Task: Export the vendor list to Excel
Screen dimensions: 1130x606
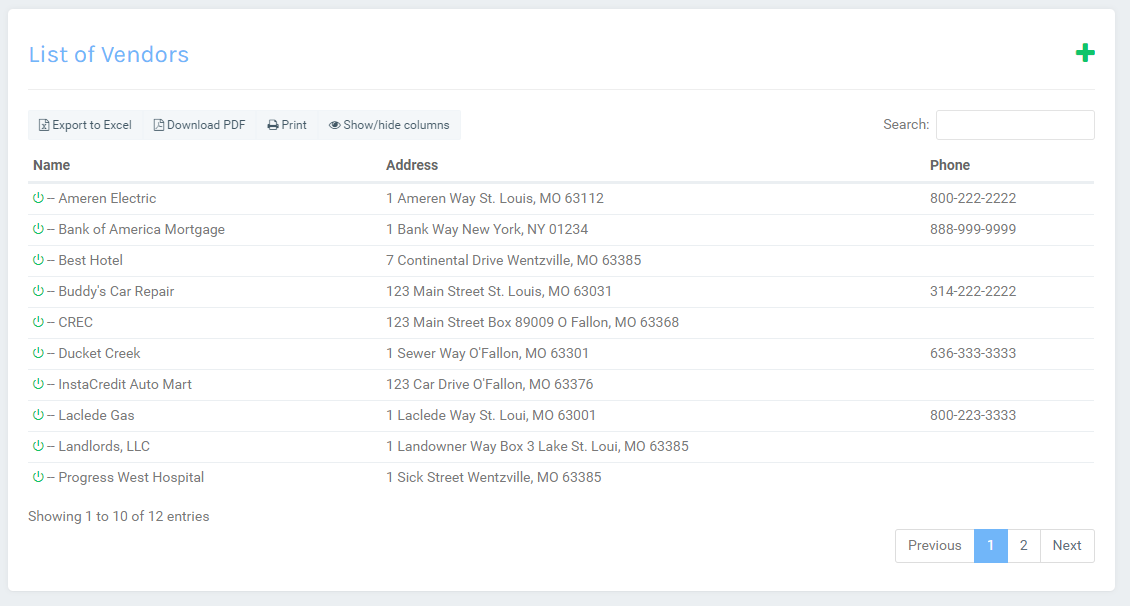Action: click(85, 125)
